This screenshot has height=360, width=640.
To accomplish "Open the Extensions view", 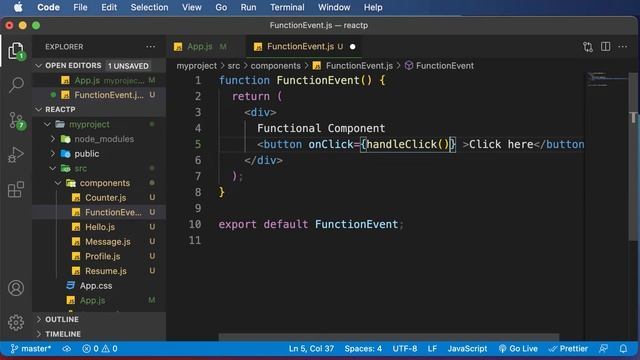I will tap(16, 190).
